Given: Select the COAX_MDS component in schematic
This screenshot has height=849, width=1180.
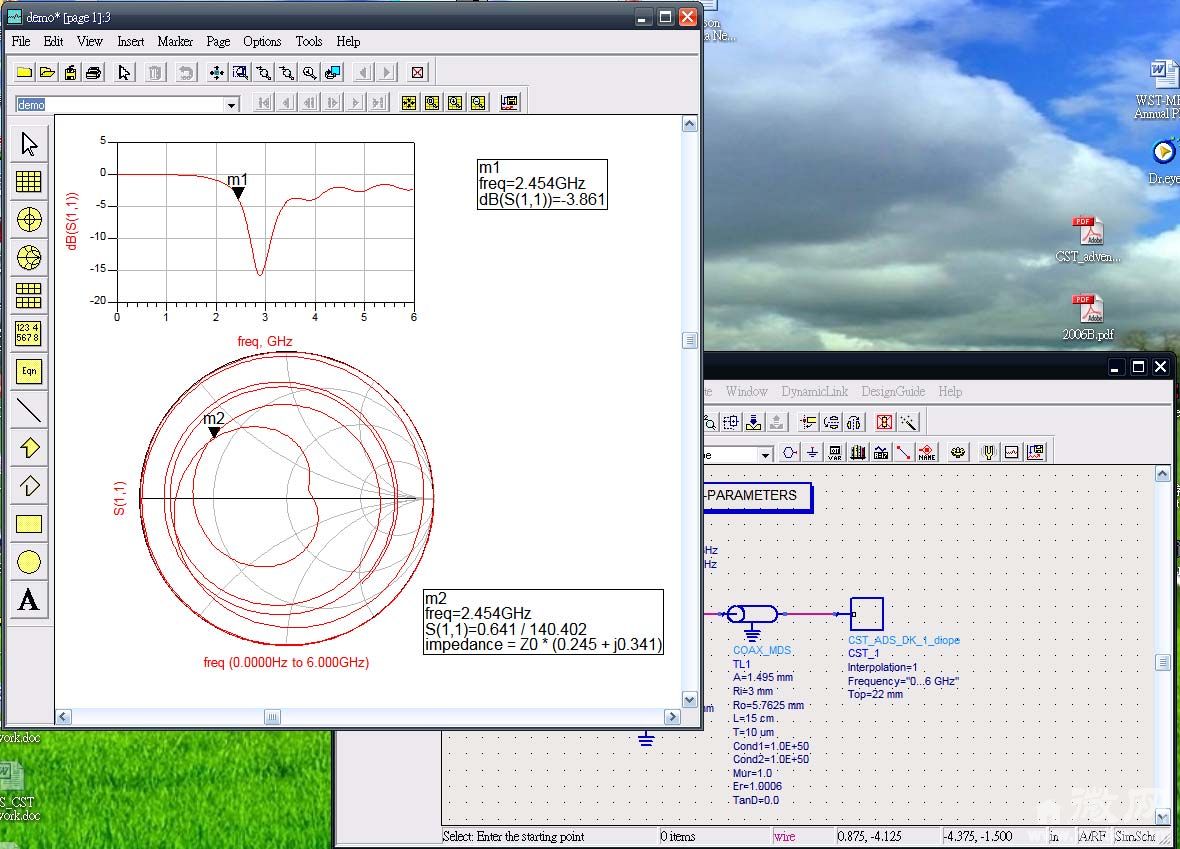Looking at the screenshot, I should click(x=753, y=616).
